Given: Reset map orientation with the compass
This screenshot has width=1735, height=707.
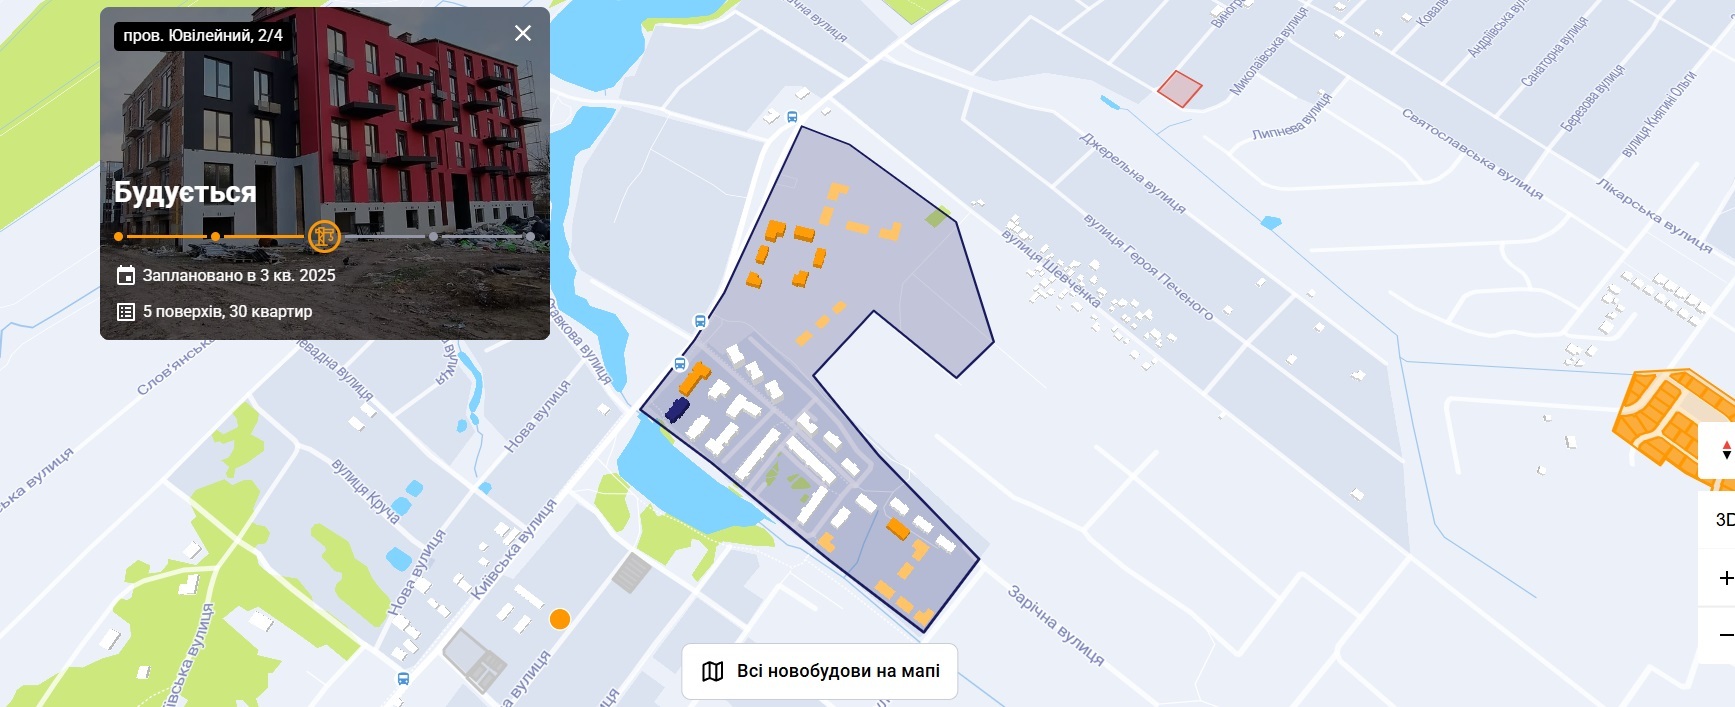Looking at the screenshot, I should (1724, 451).
